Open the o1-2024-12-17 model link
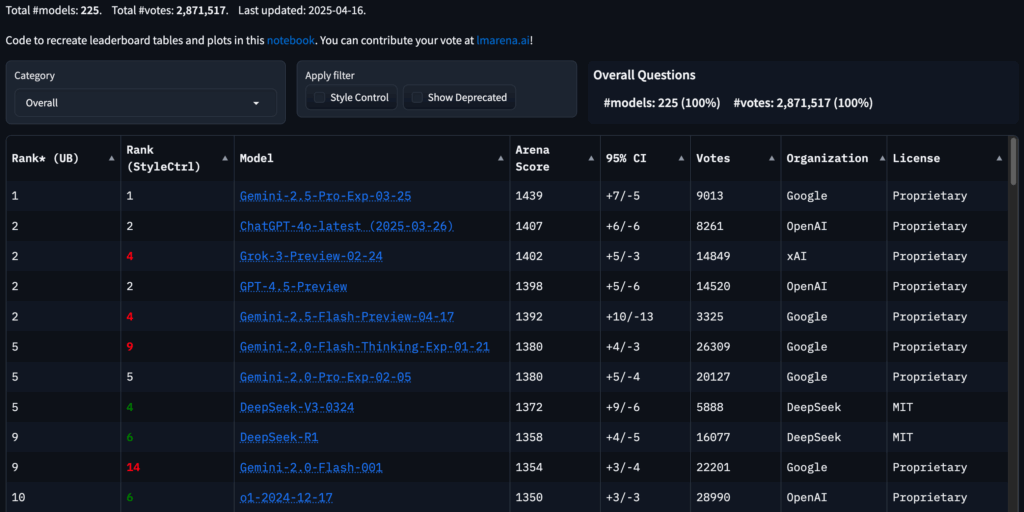Screen dimensions: 1024x512 click(x=286, y=498)
